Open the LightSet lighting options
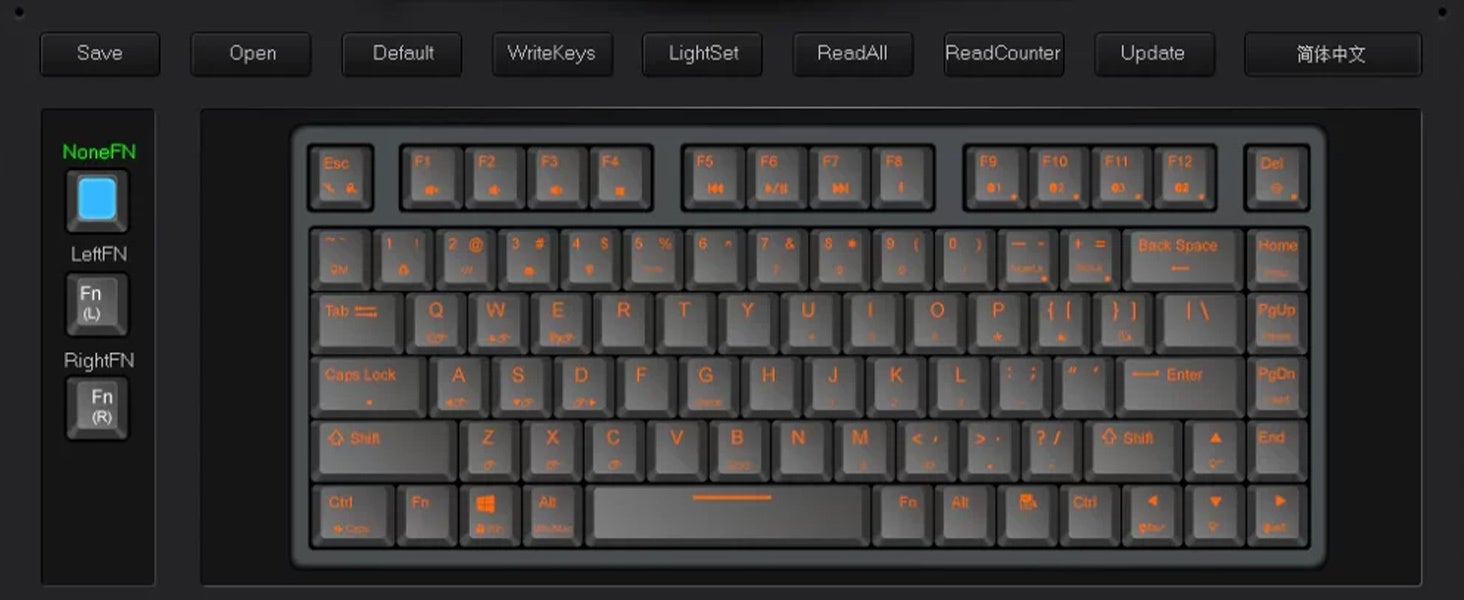 click(703, 54)
